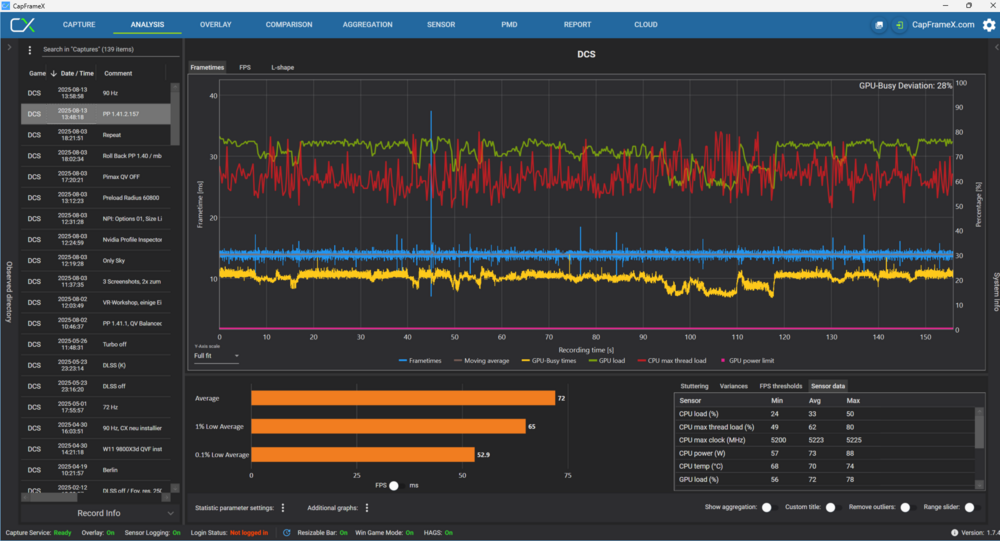Open the three-dot menu beside the capture search

[x=30, y=49]
